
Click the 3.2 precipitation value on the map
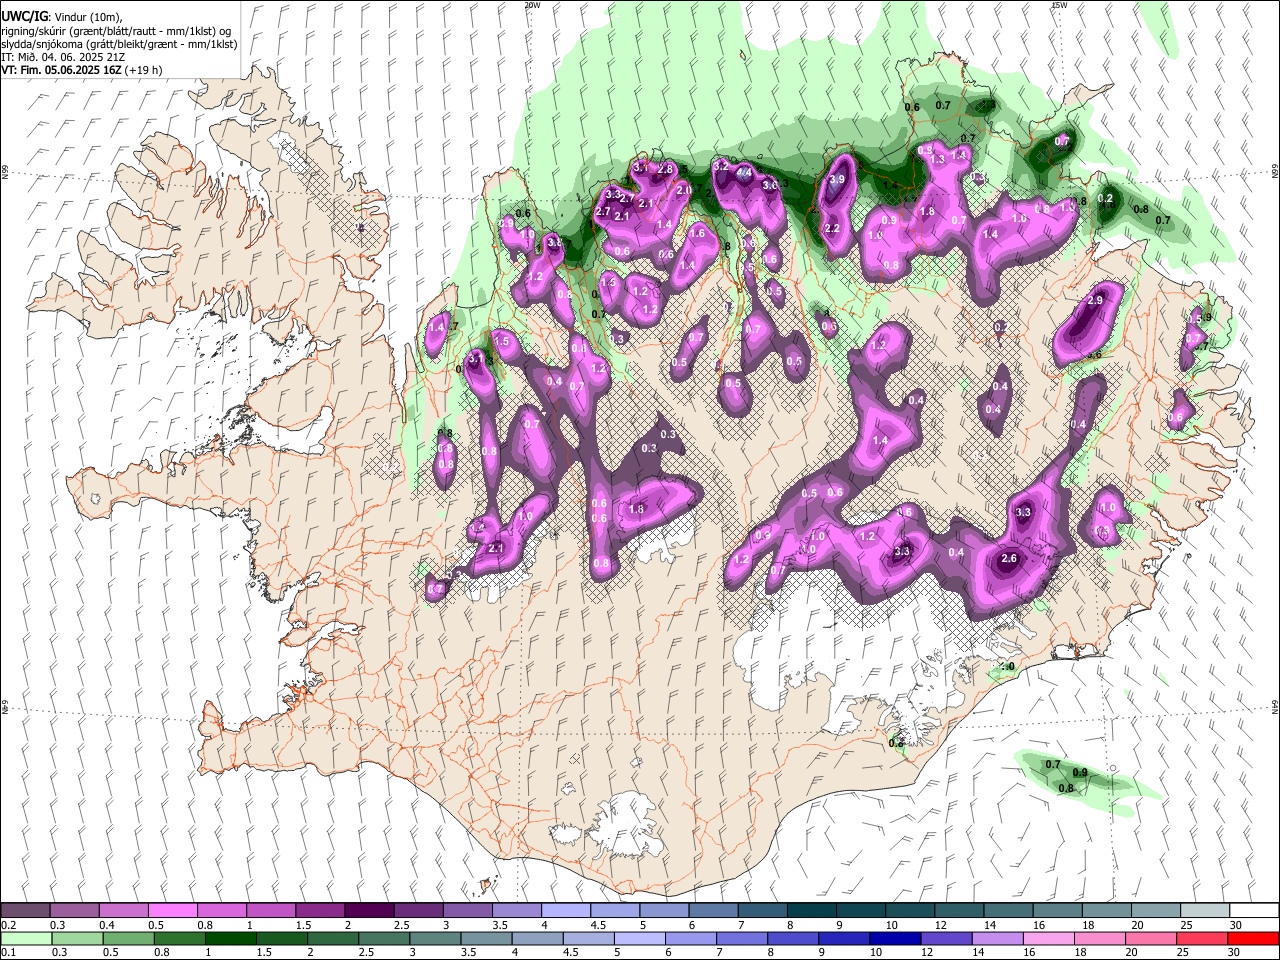[x=721, y=166]
